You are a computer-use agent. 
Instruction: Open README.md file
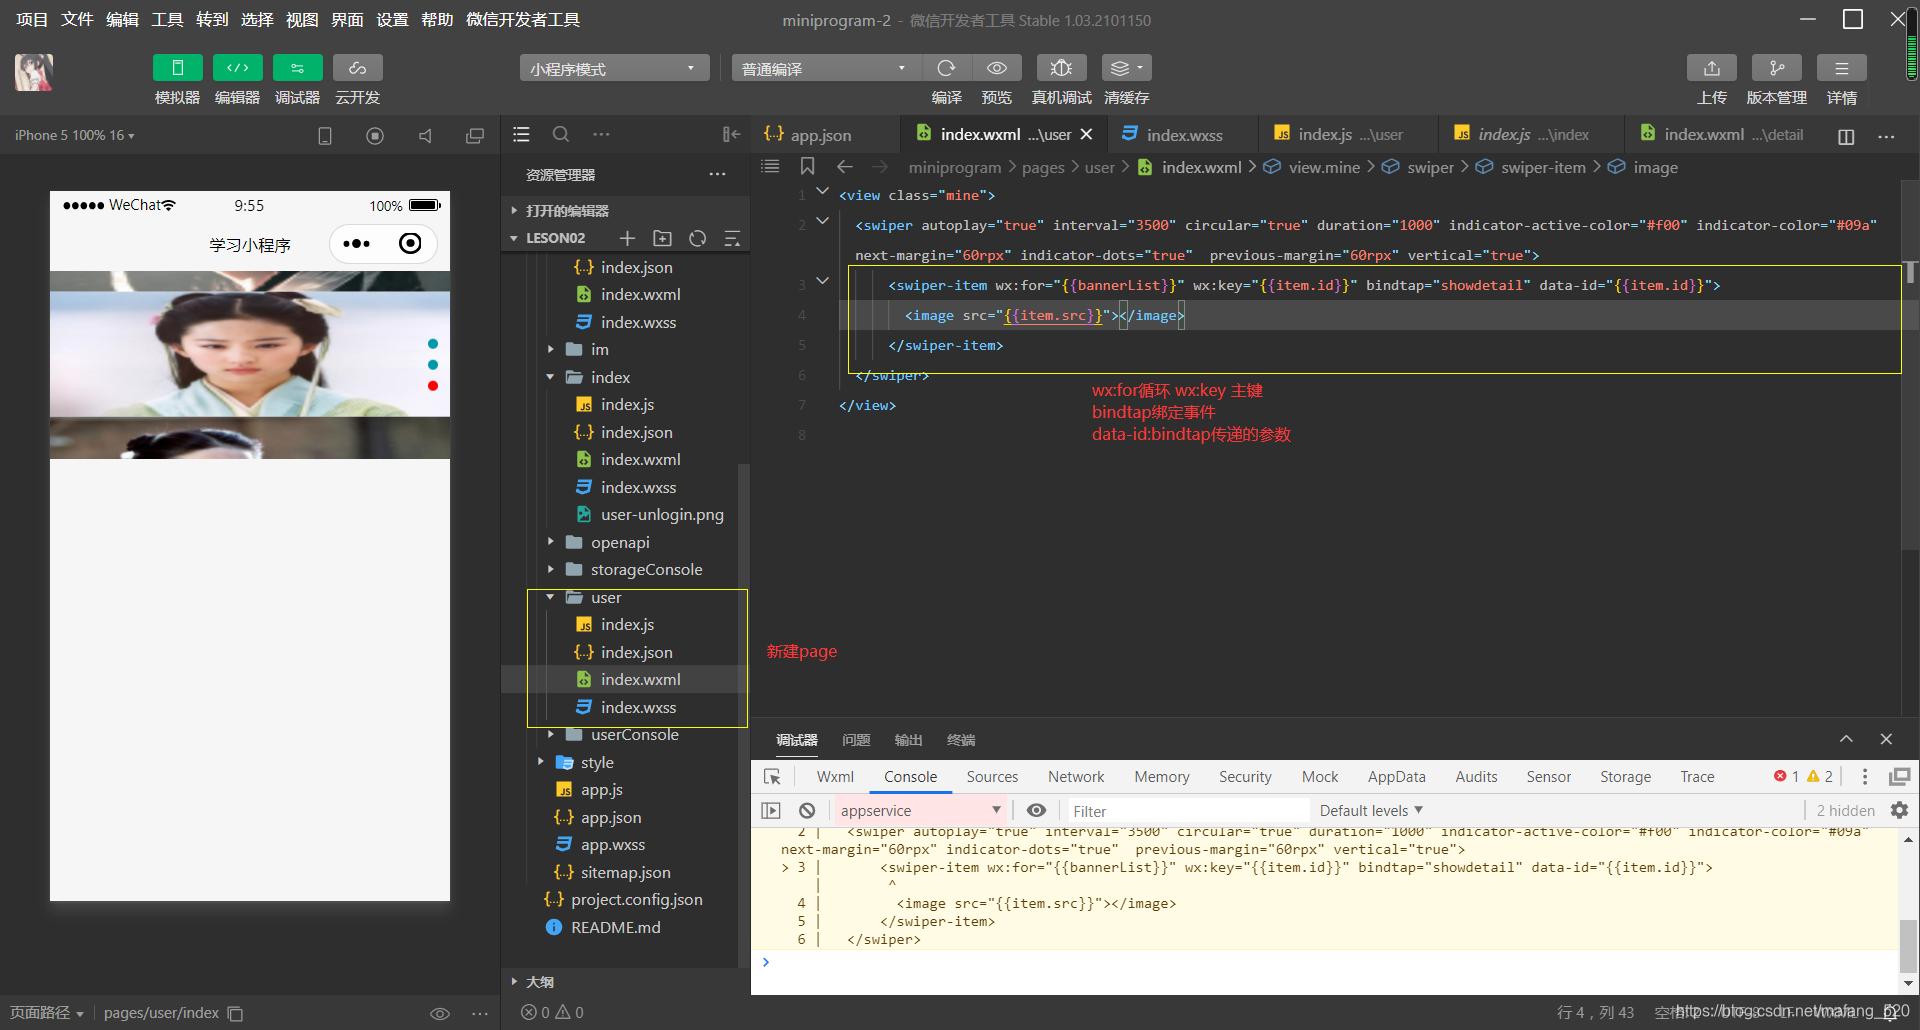[x=615, y=927]
